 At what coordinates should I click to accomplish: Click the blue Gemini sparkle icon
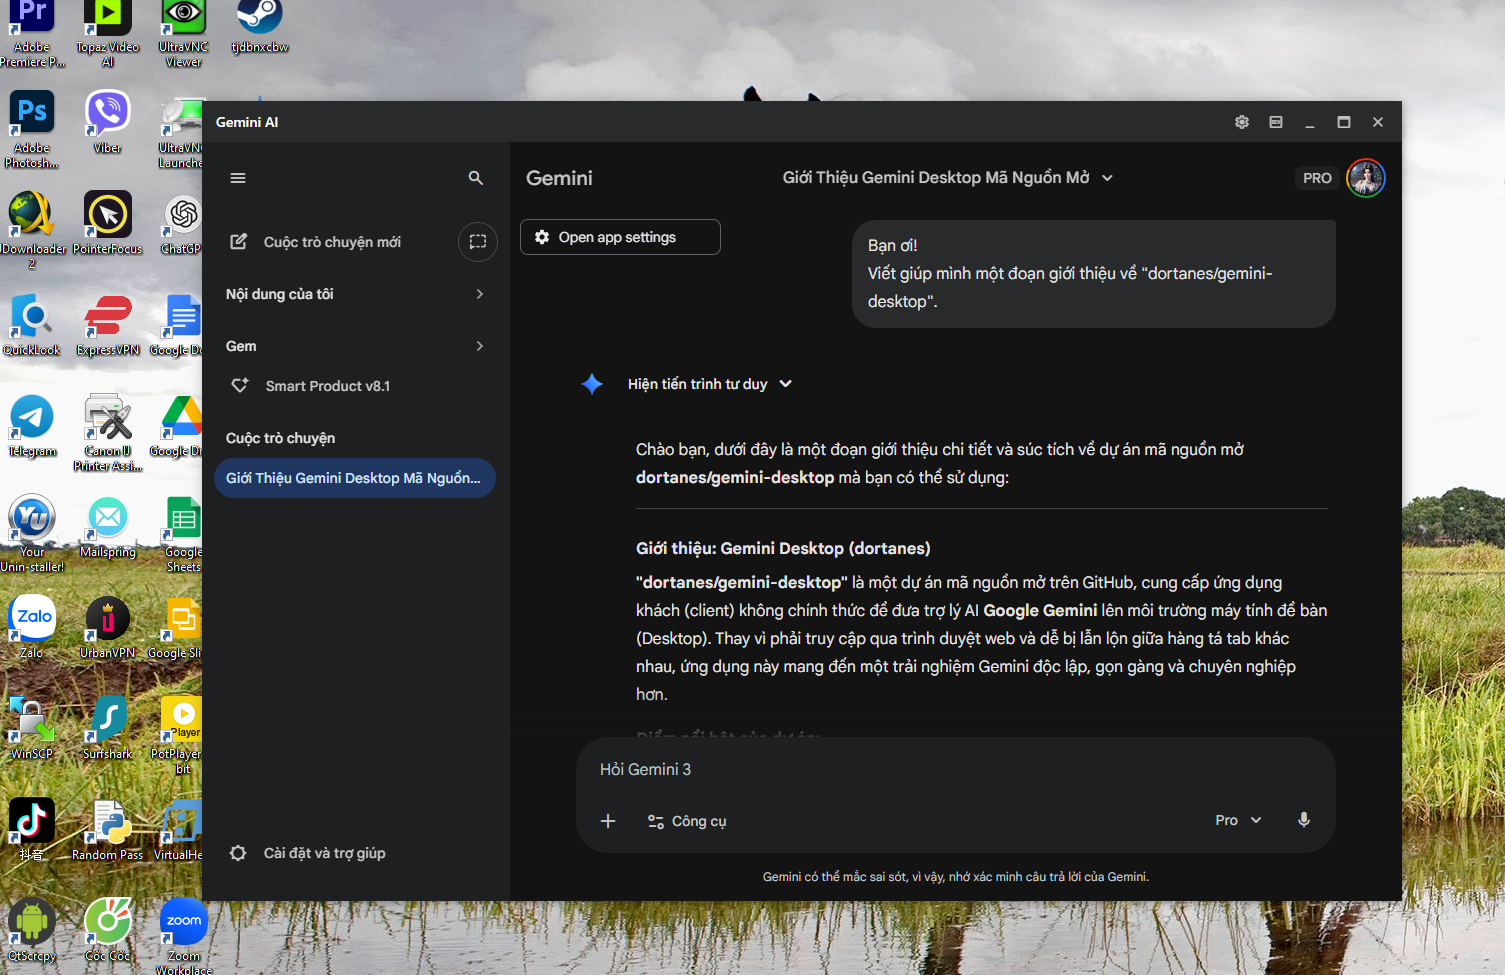click(x=592, y=384)
